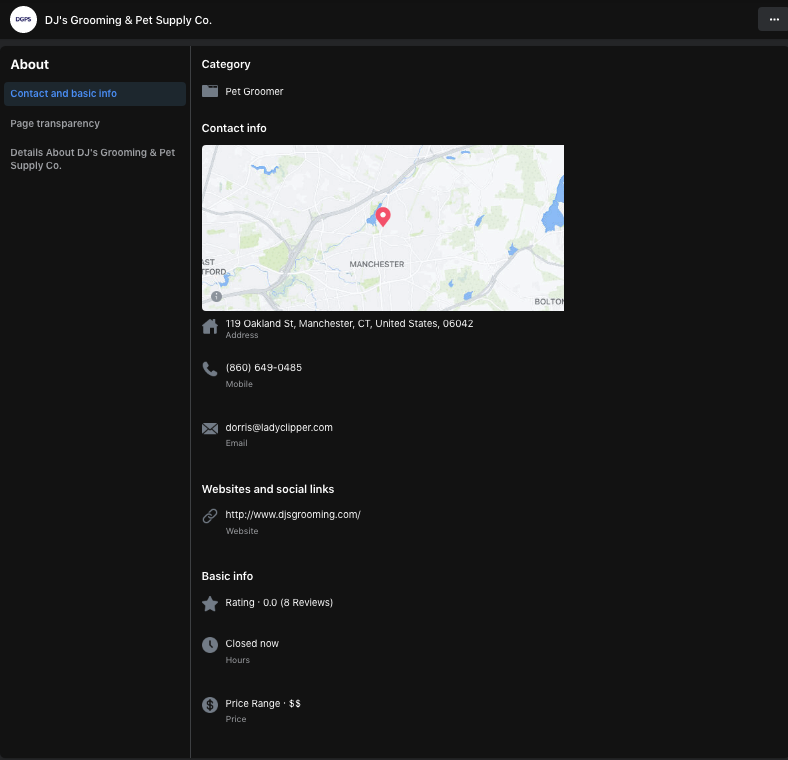Click the rating star icon

[210, 604]
